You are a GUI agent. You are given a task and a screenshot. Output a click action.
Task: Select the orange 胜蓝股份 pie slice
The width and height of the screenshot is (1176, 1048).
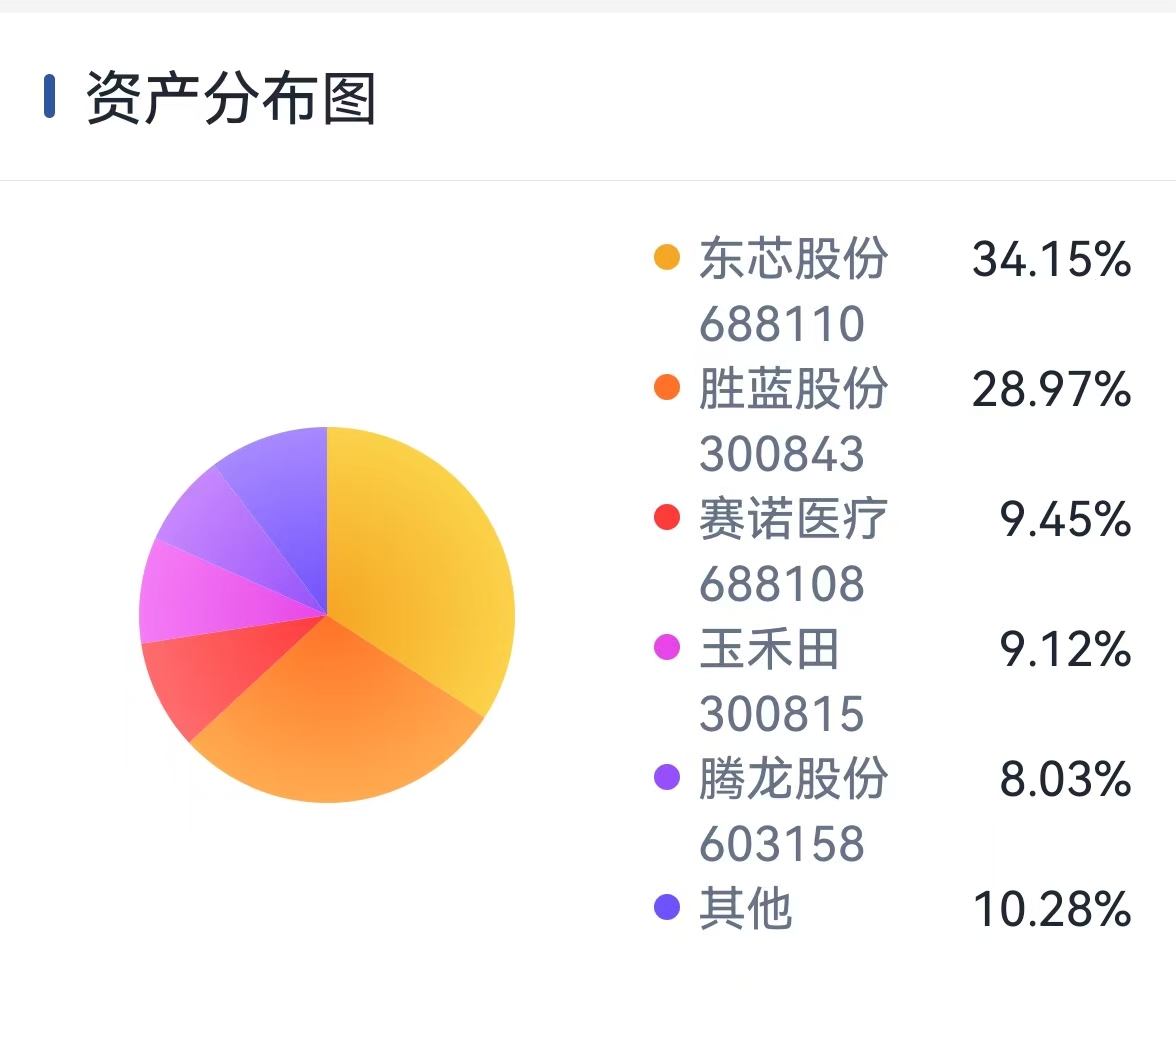pyautogui.click(x=338, y=720)
